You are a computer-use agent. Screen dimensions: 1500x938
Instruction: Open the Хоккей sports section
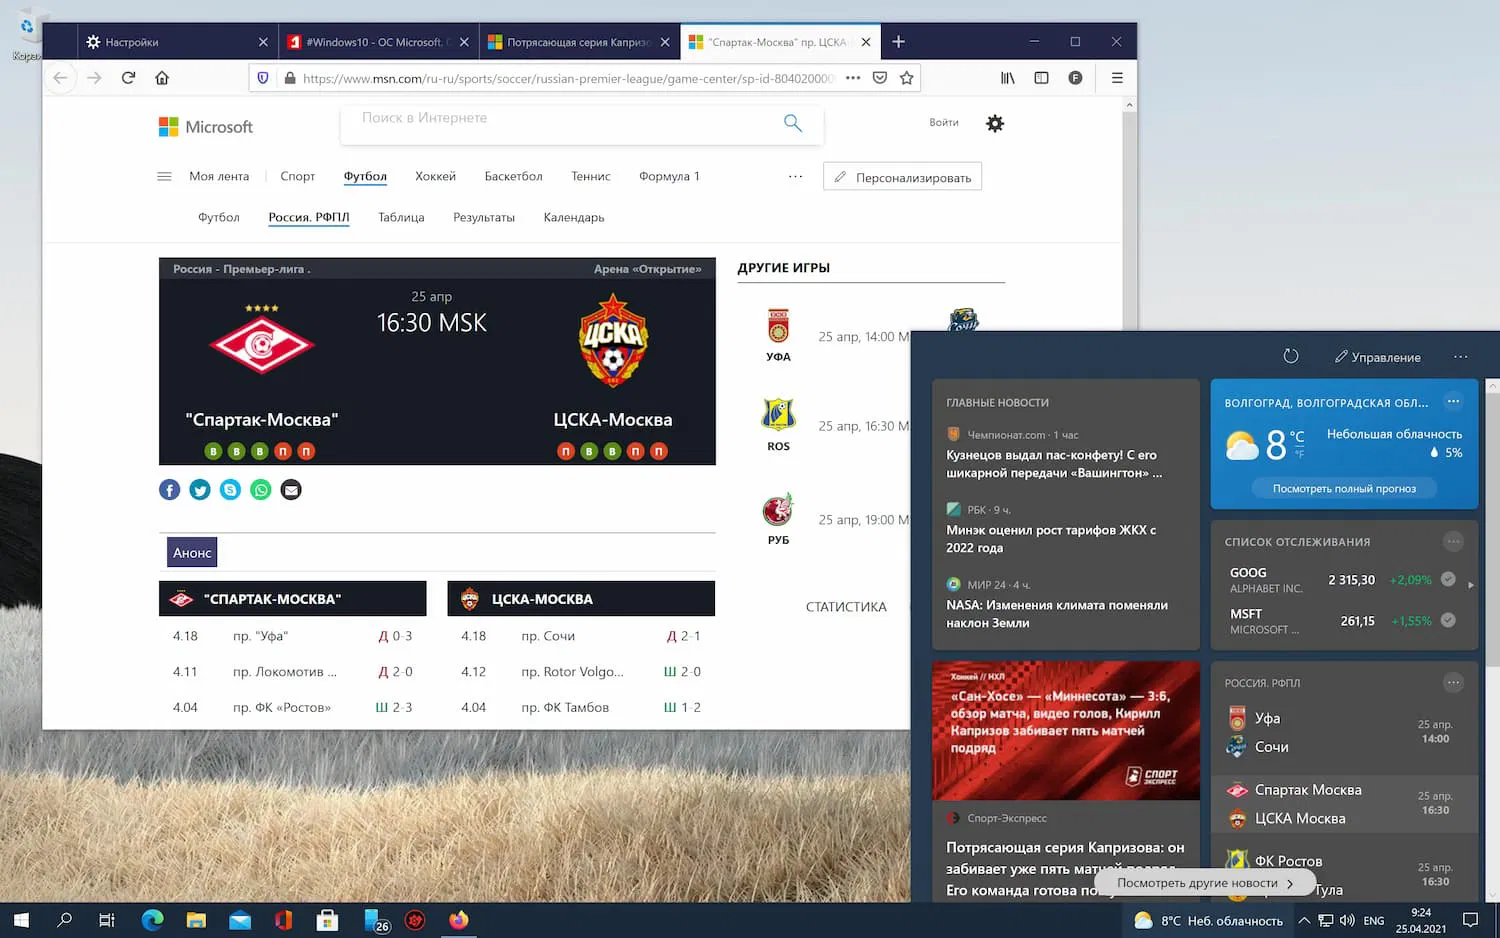click(435, 177)
